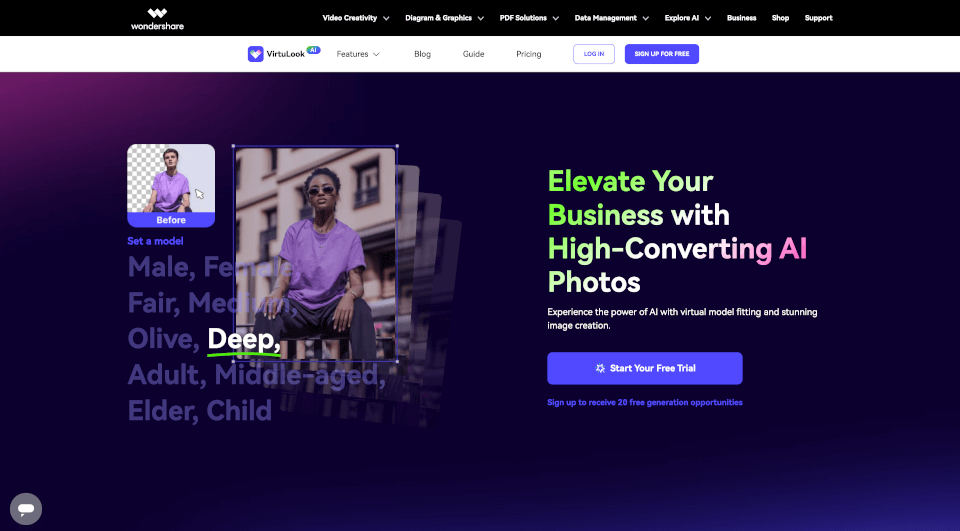Open the Guide tab
The height and width of the screenshot is (531, 960).
coord(473,54)
